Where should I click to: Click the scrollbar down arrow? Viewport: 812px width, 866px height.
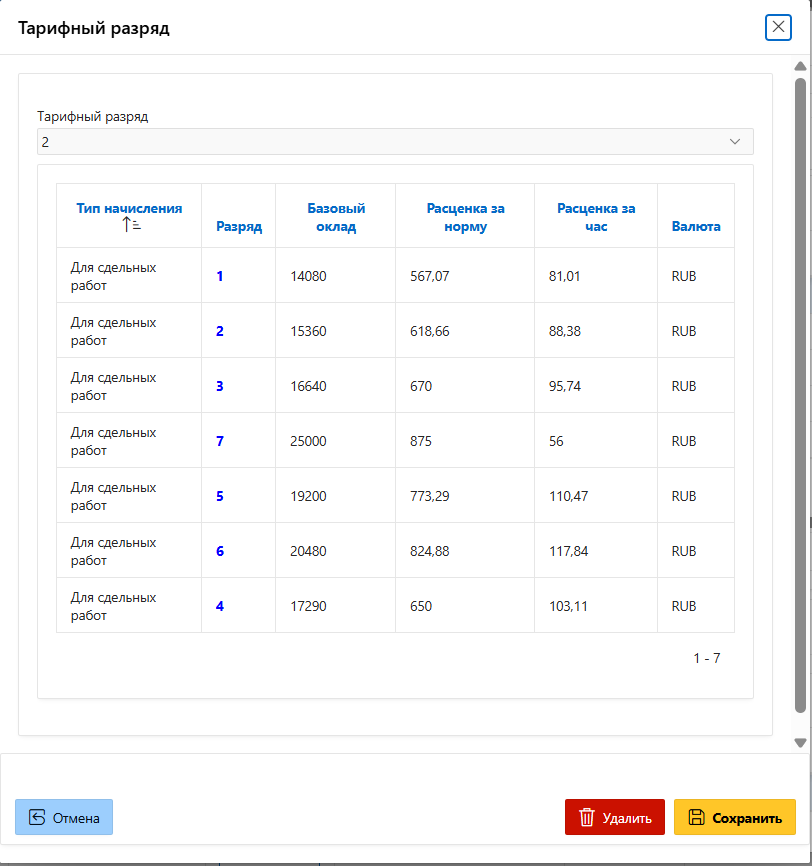pyautogui.click(x=800, y=743)
